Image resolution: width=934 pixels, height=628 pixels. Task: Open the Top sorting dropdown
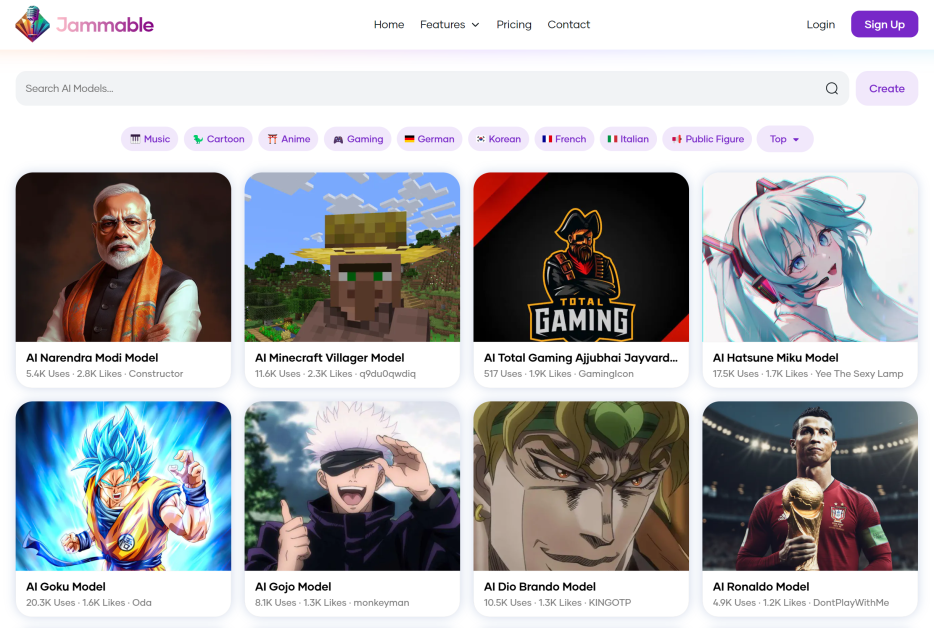(x=784, y=139)
